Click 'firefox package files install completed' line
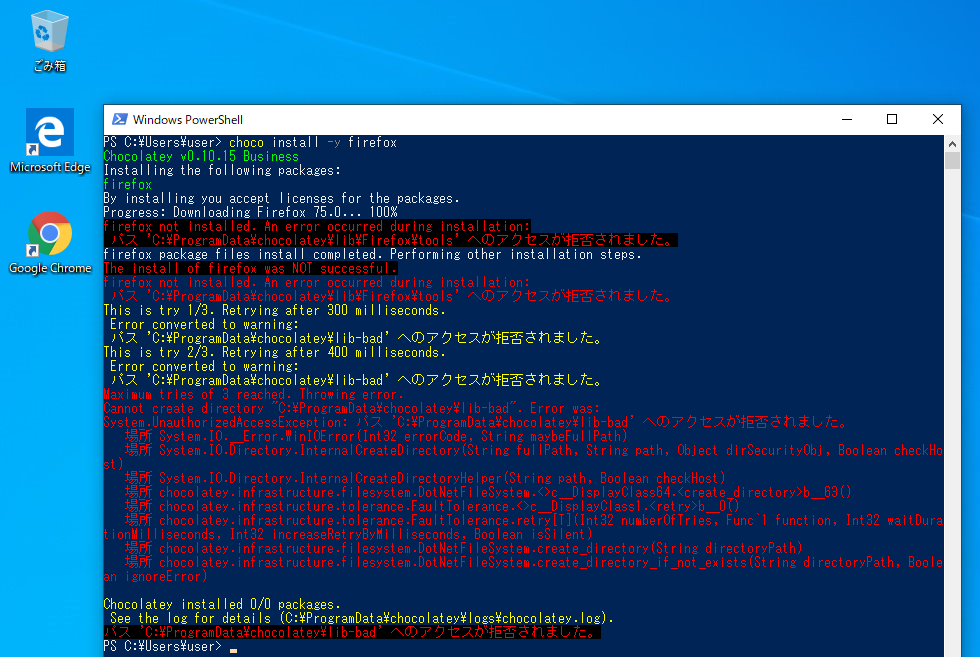The width and height of the screenshot is (980, 657). point(372,254)
